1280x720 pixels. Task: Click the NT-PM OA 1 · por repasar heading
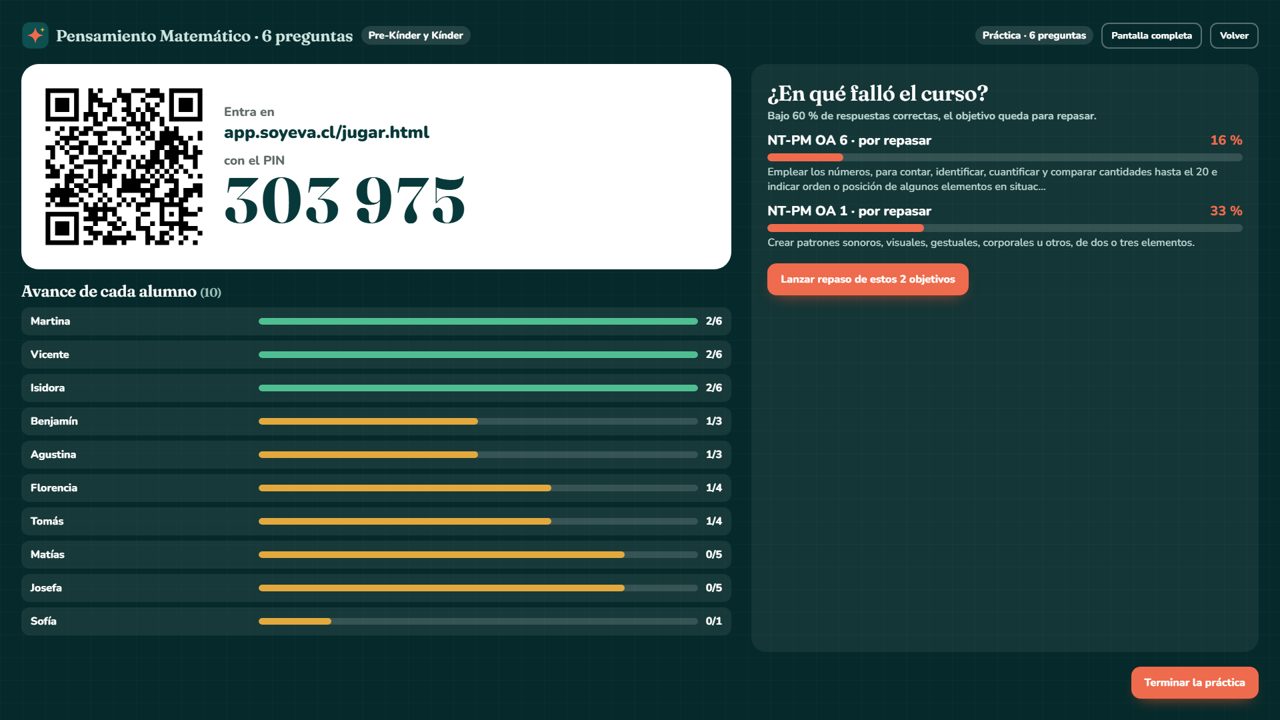(849, 211)
